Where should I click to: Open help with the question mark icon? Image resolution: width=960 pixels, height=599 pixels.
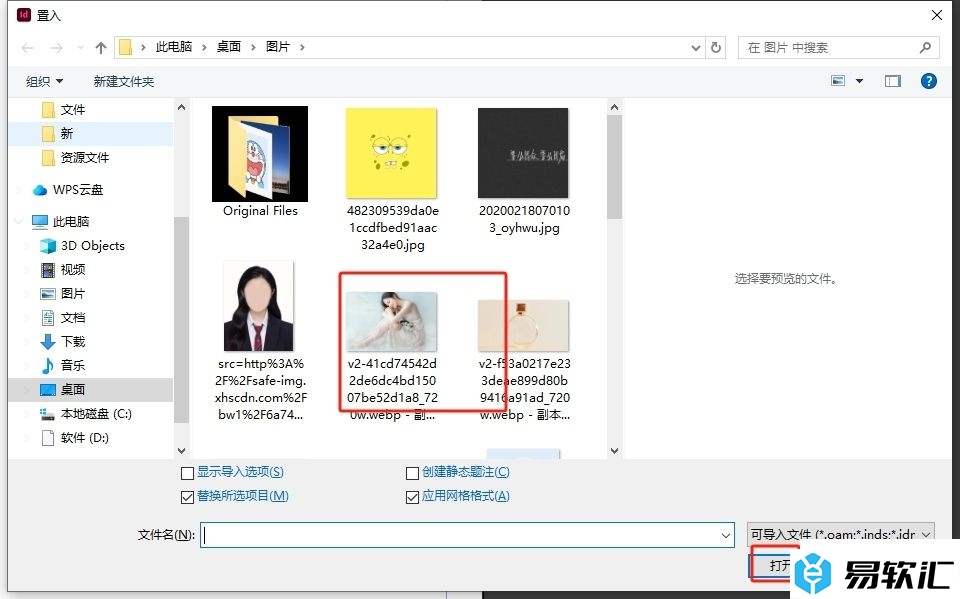tap(928, 81)
